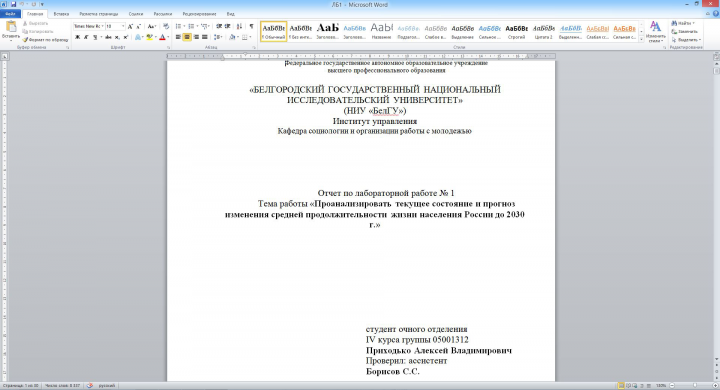This screenshot has width=720, height=390.
Task: Activate Format Painter (Формат по образцу)
Action: click(45, 40)
